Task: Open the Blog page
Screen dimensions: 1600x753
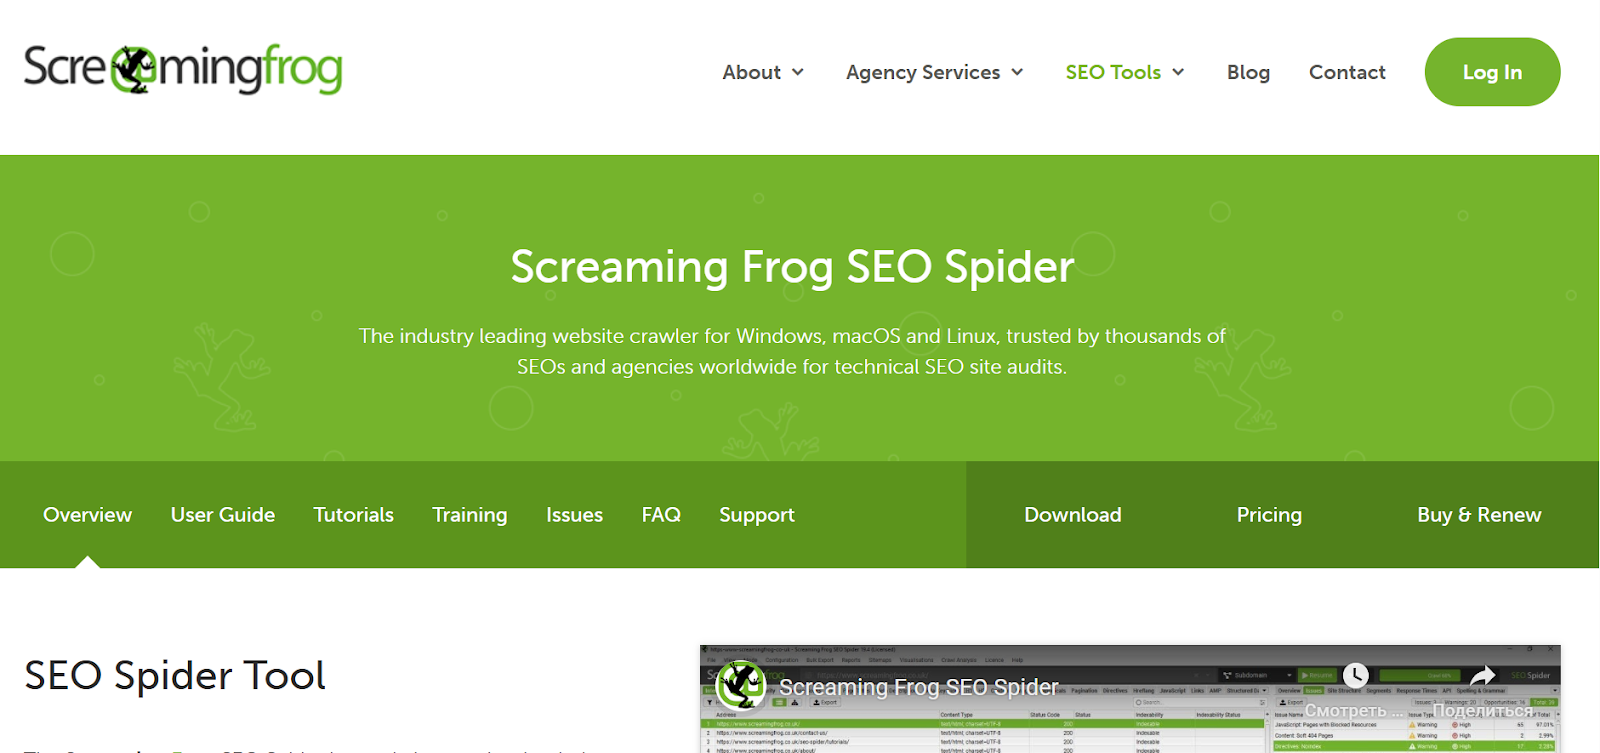Action: (x=1248, y=72)
